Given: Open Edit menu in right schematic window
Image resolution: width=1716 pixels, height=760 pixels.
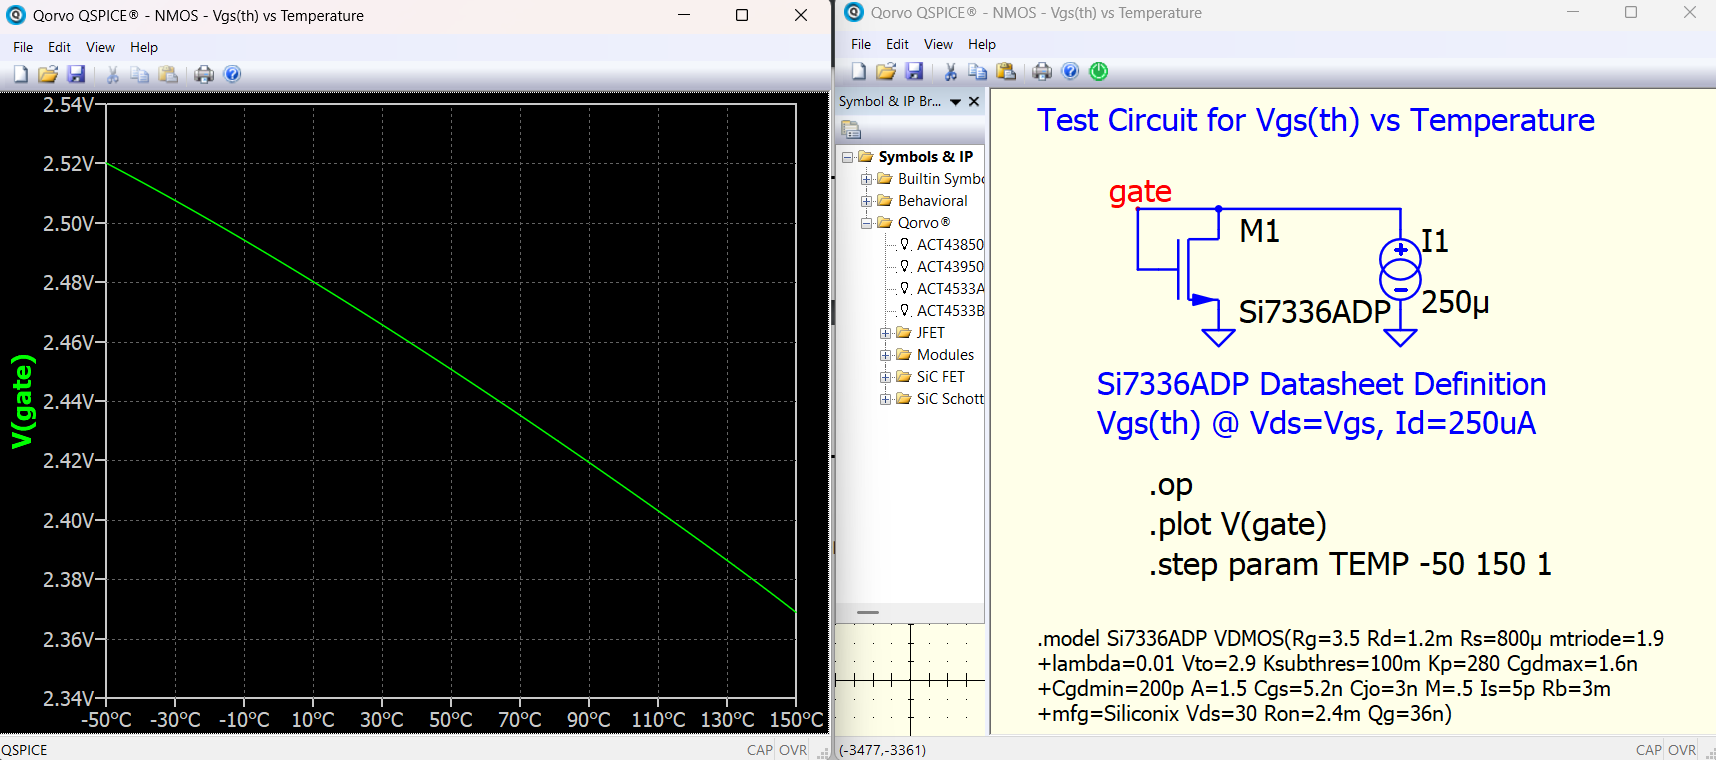Looking at the screenshot, I should click(x=897, y=44).
